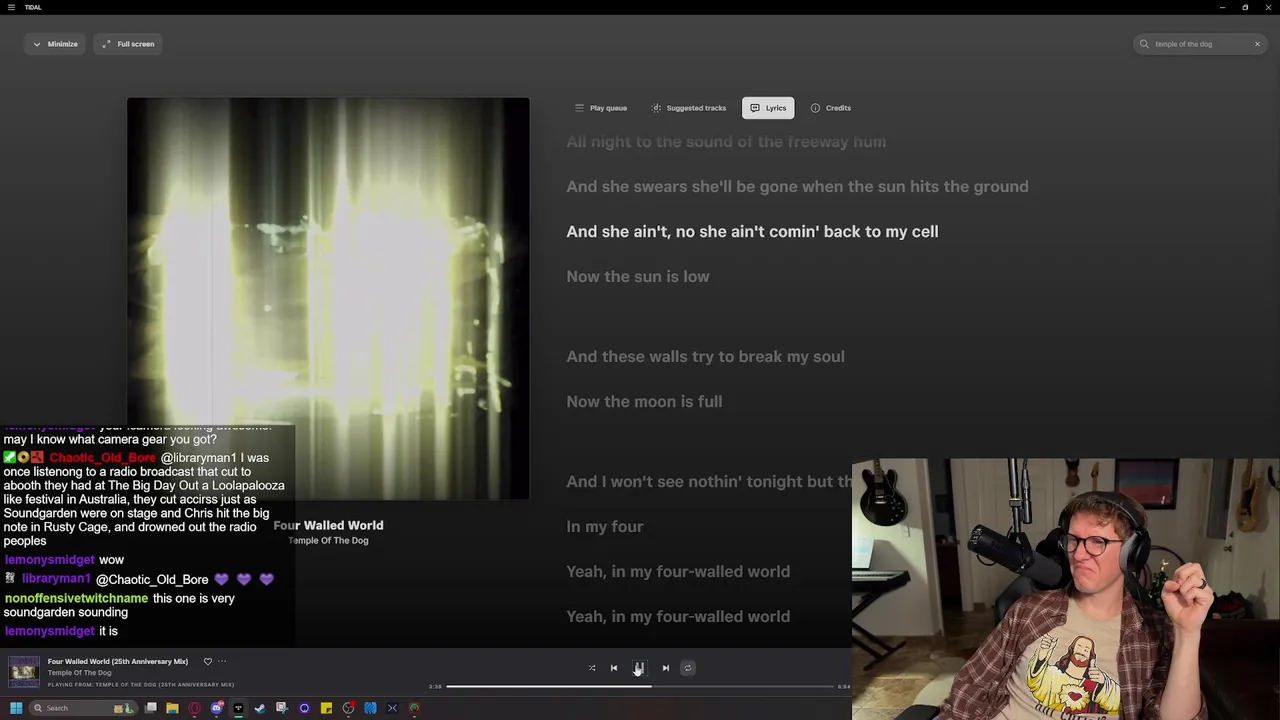Click the Play queue list icon
Viewport: 1280px width, 720px height.
click(x=579, y=108)
